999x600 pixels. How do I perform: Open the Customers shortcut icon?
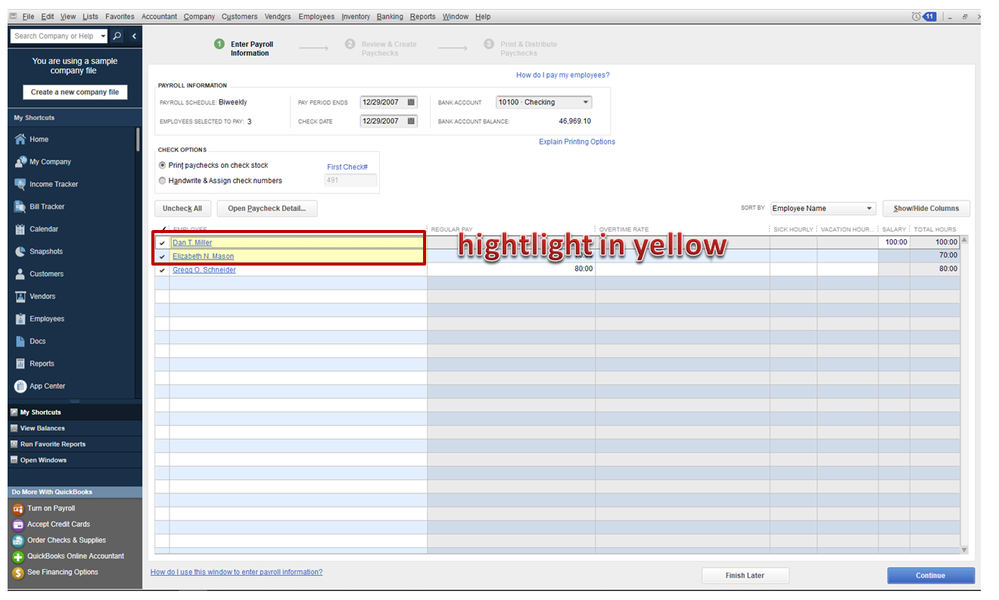tap(20, 274)
